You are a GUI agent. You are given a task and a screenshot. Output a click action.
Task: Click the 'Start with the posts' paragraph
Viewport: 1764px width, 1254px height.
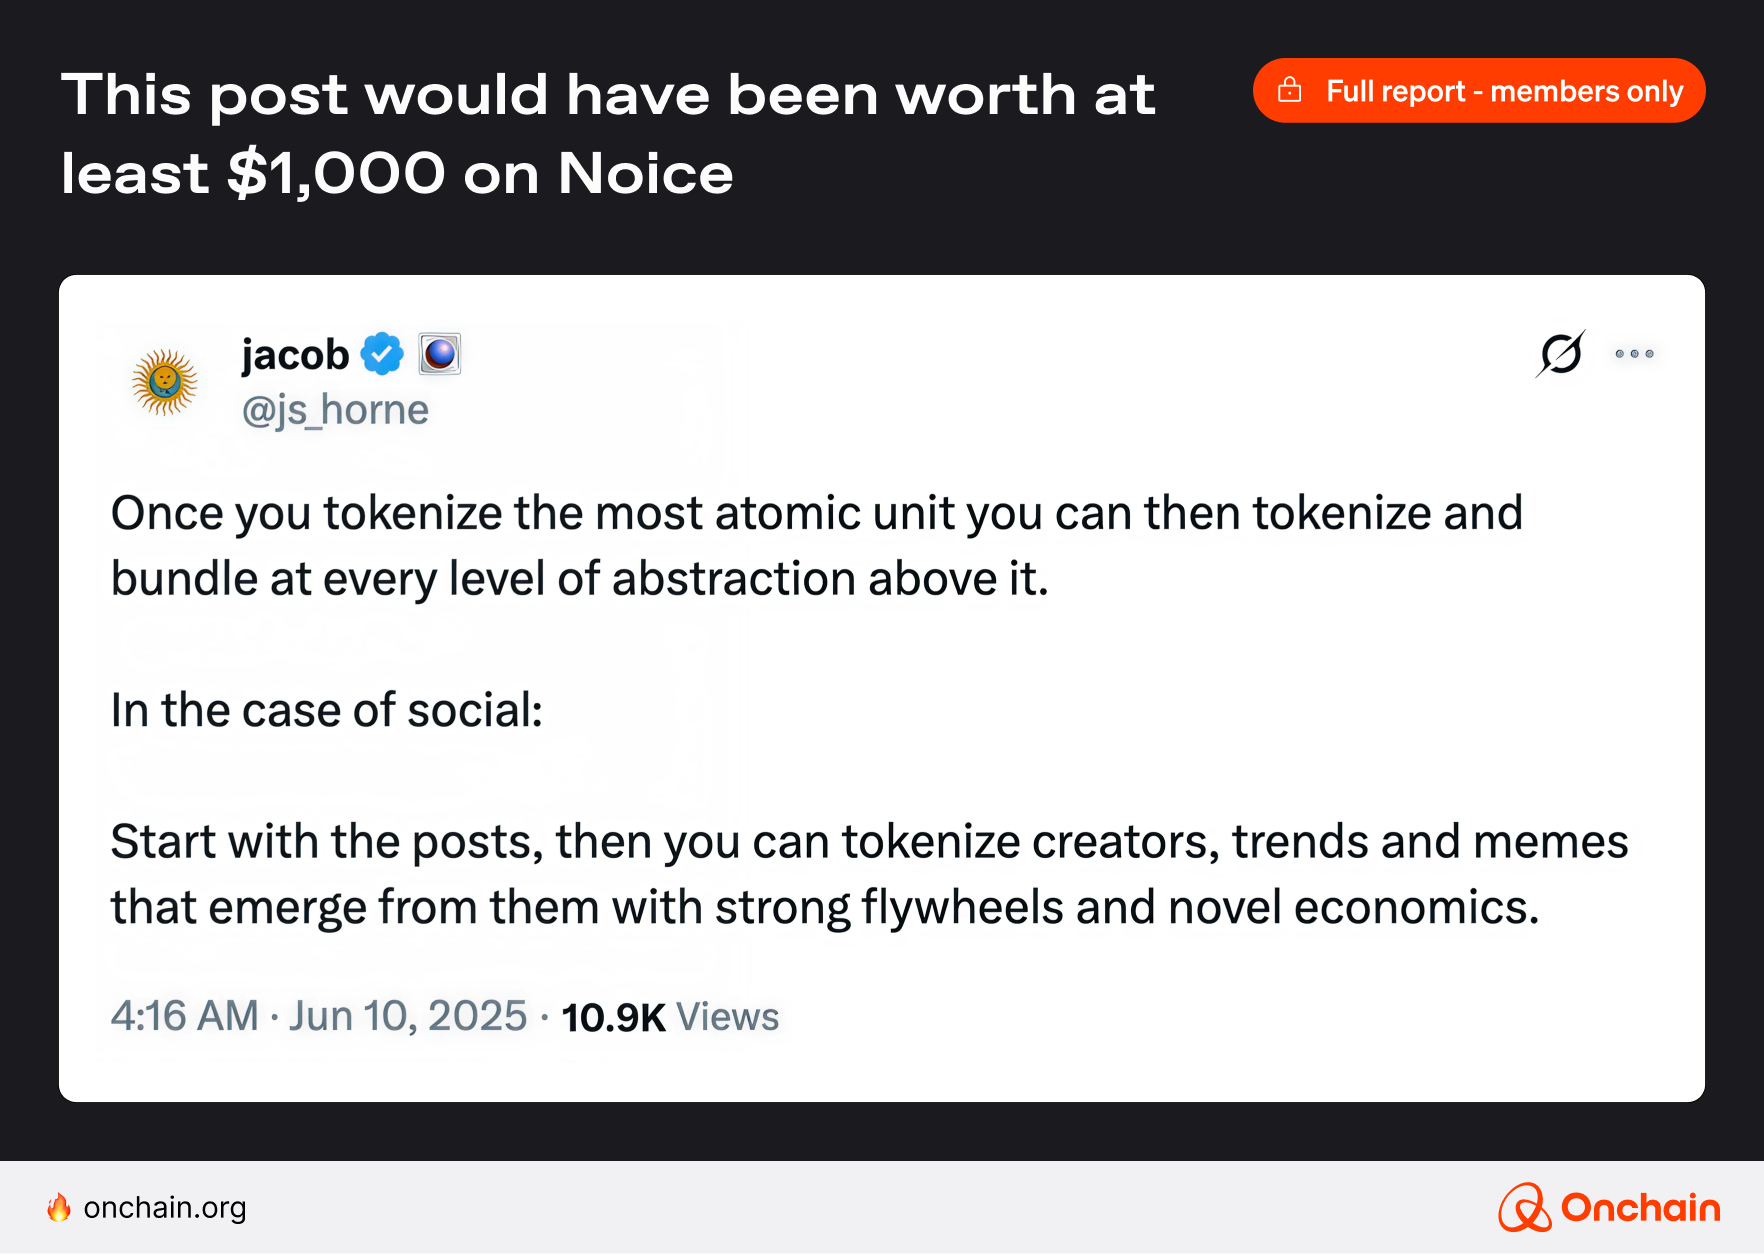pyautogui.click(x=868, y=874)
